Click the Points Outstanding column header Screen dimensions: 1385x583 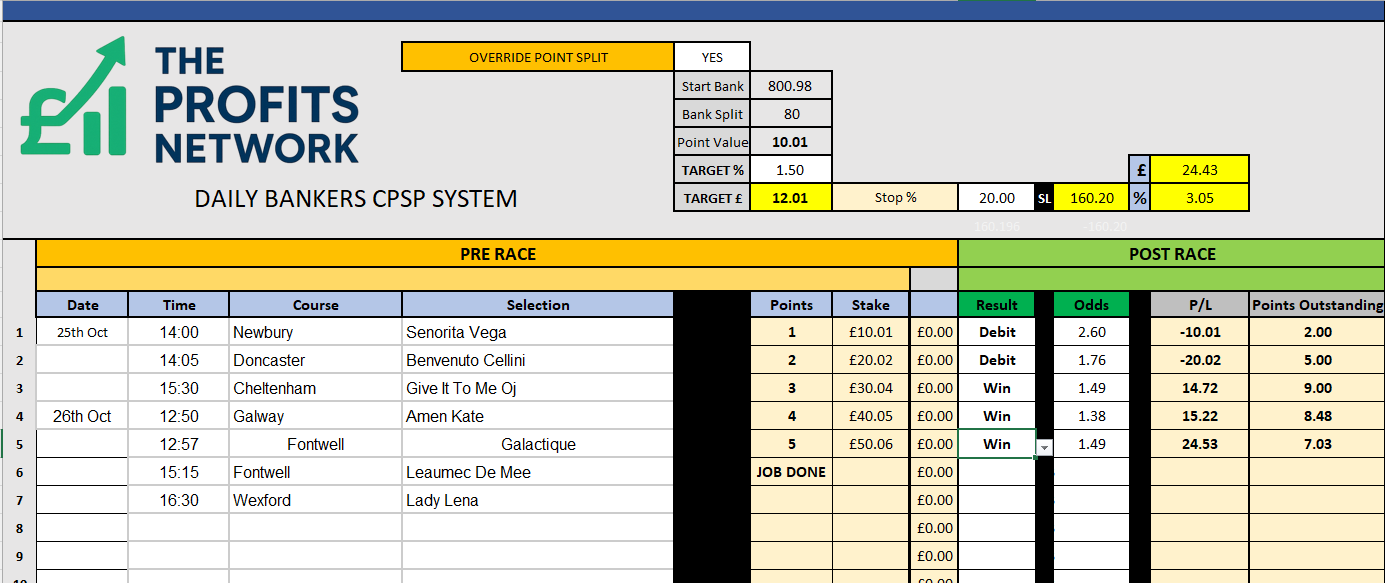point(1316,305)
